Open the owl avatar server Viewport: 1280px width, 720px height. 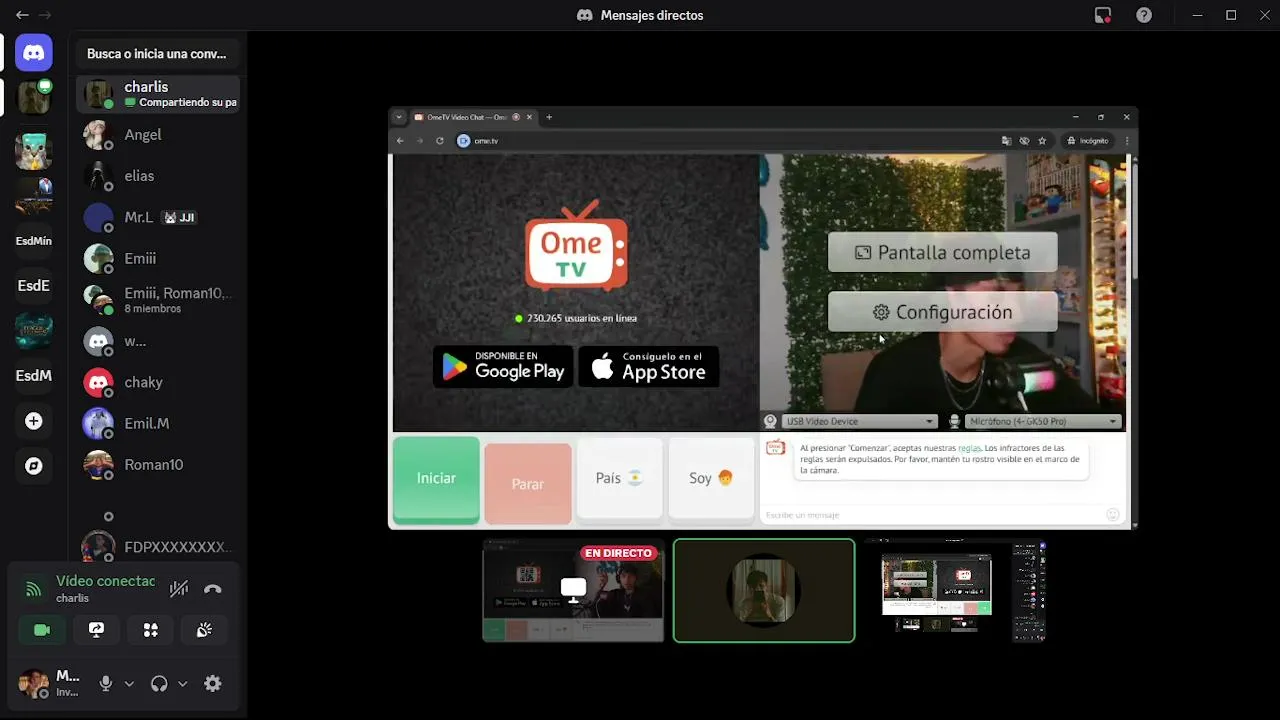coord(34,151)
